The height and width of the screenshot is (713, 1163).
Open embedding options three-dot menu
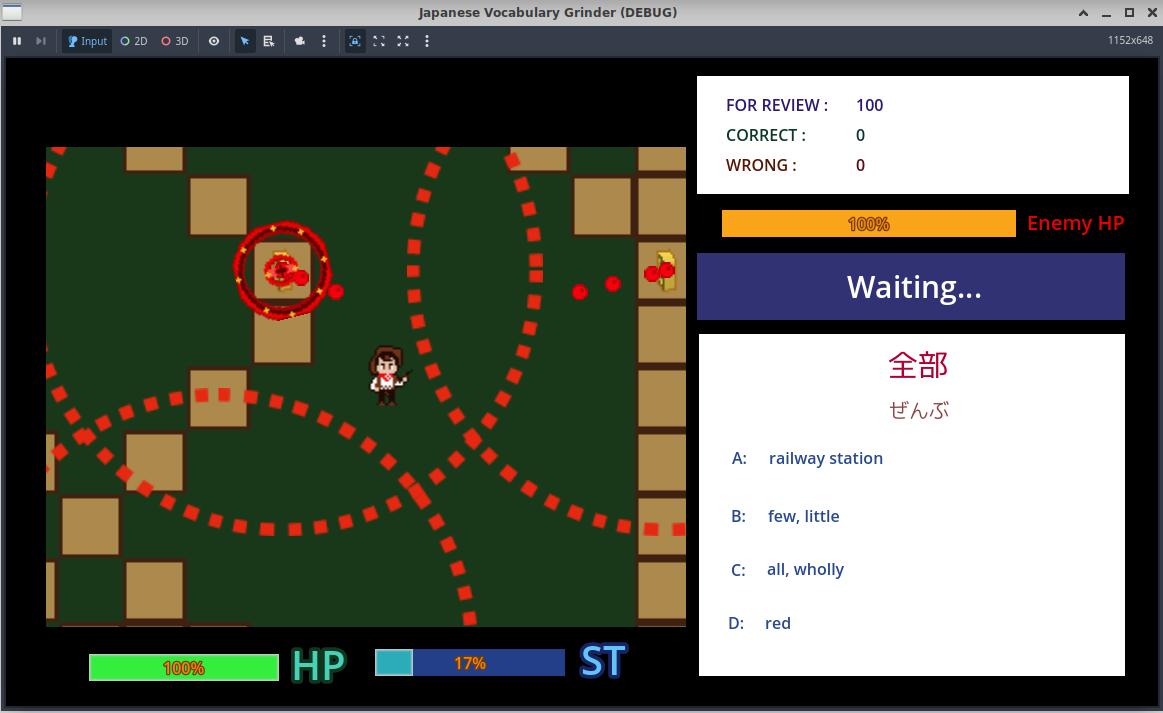(426, 42)
